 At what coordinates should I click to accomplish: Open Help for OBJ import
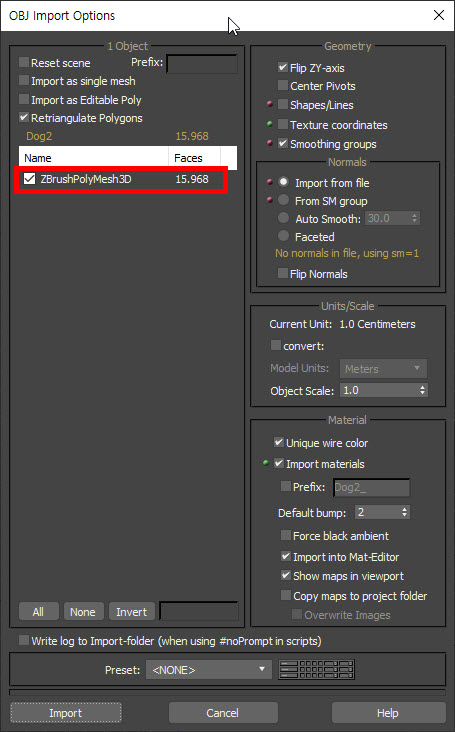tap(388, 712)
